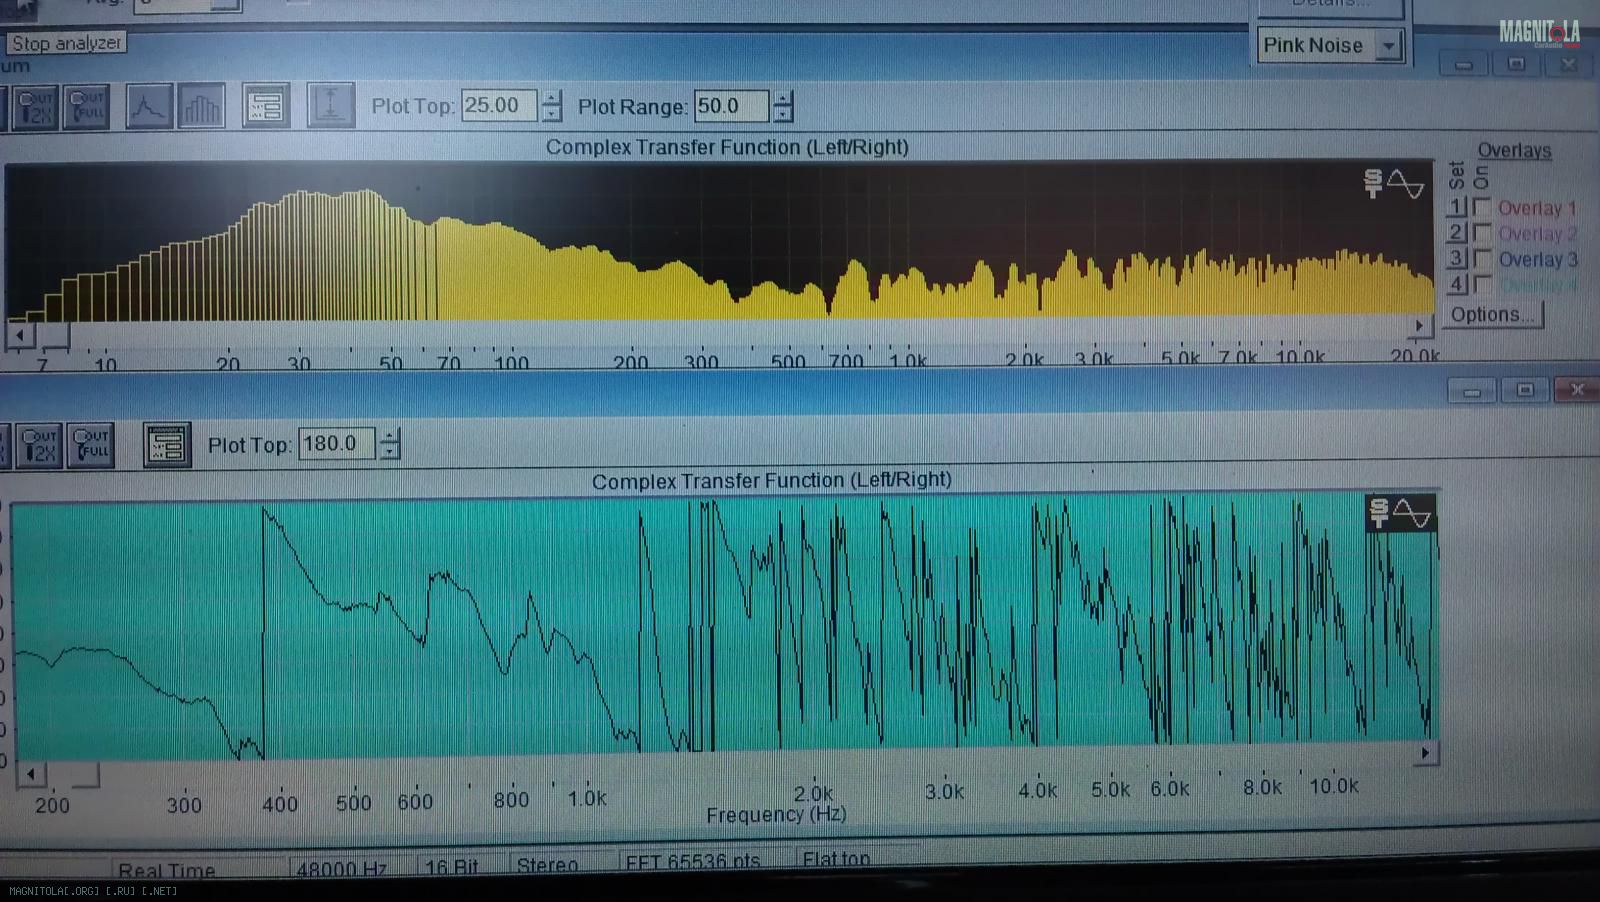Screen dimensions: 1600x902
Task: Click the ST sine marker icon on teal plot
Action: [x=1400, y=513]
